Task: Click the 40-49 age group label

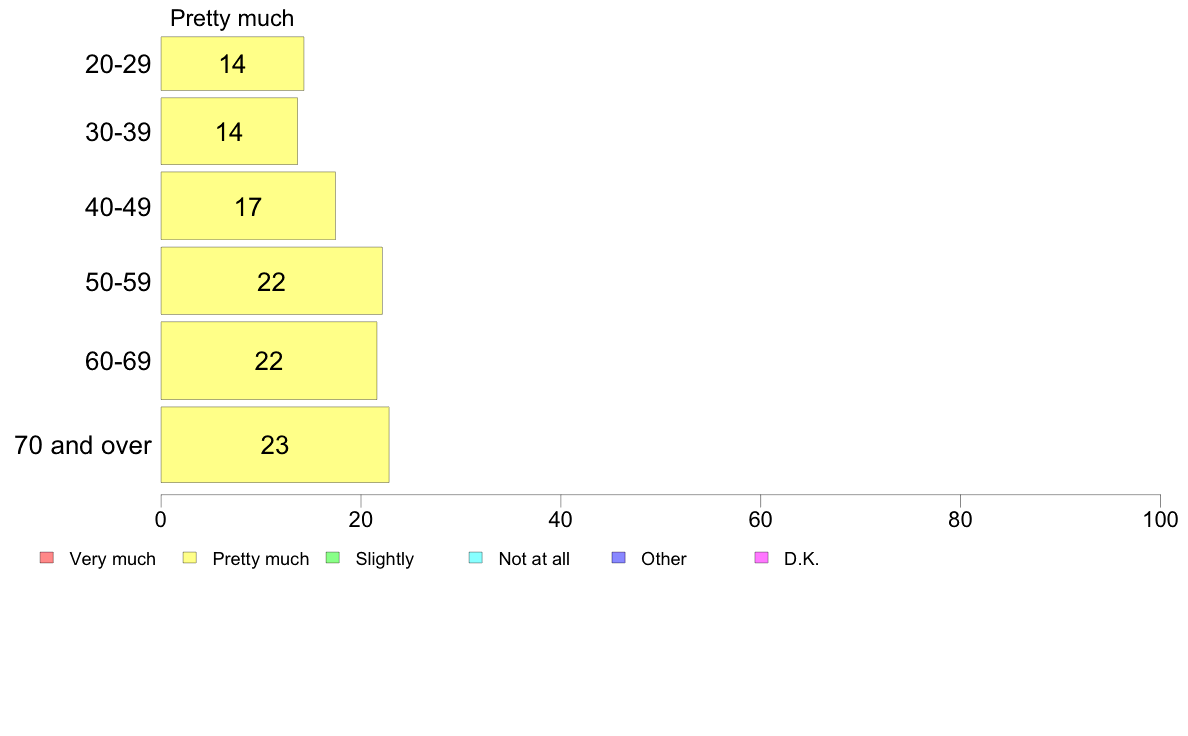Action: pyautogui.click(x=118, y=207)
